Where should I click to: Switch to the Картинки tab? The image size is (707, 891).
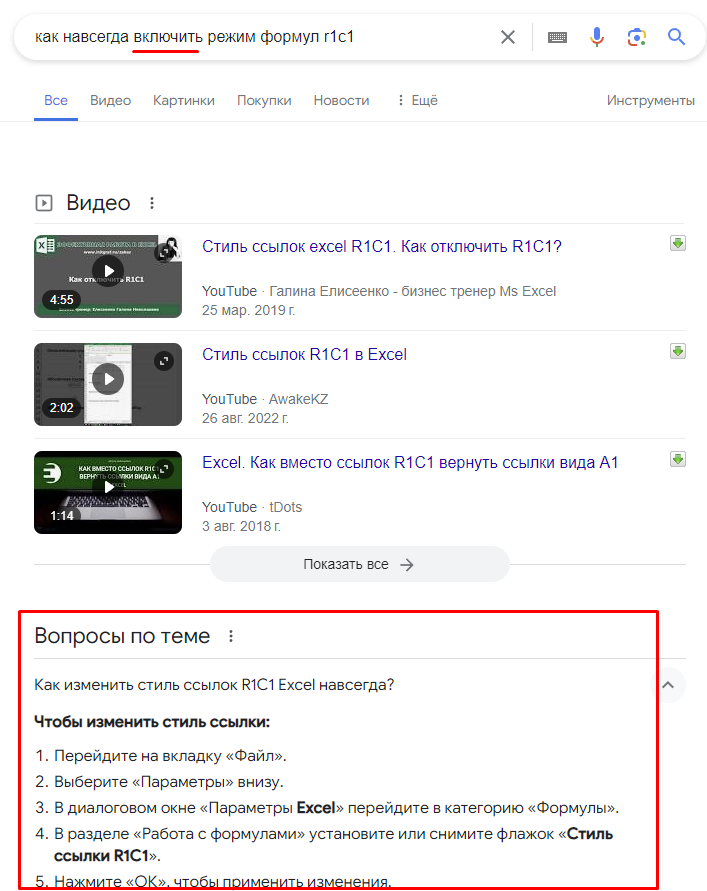click(x=184, y=100)
